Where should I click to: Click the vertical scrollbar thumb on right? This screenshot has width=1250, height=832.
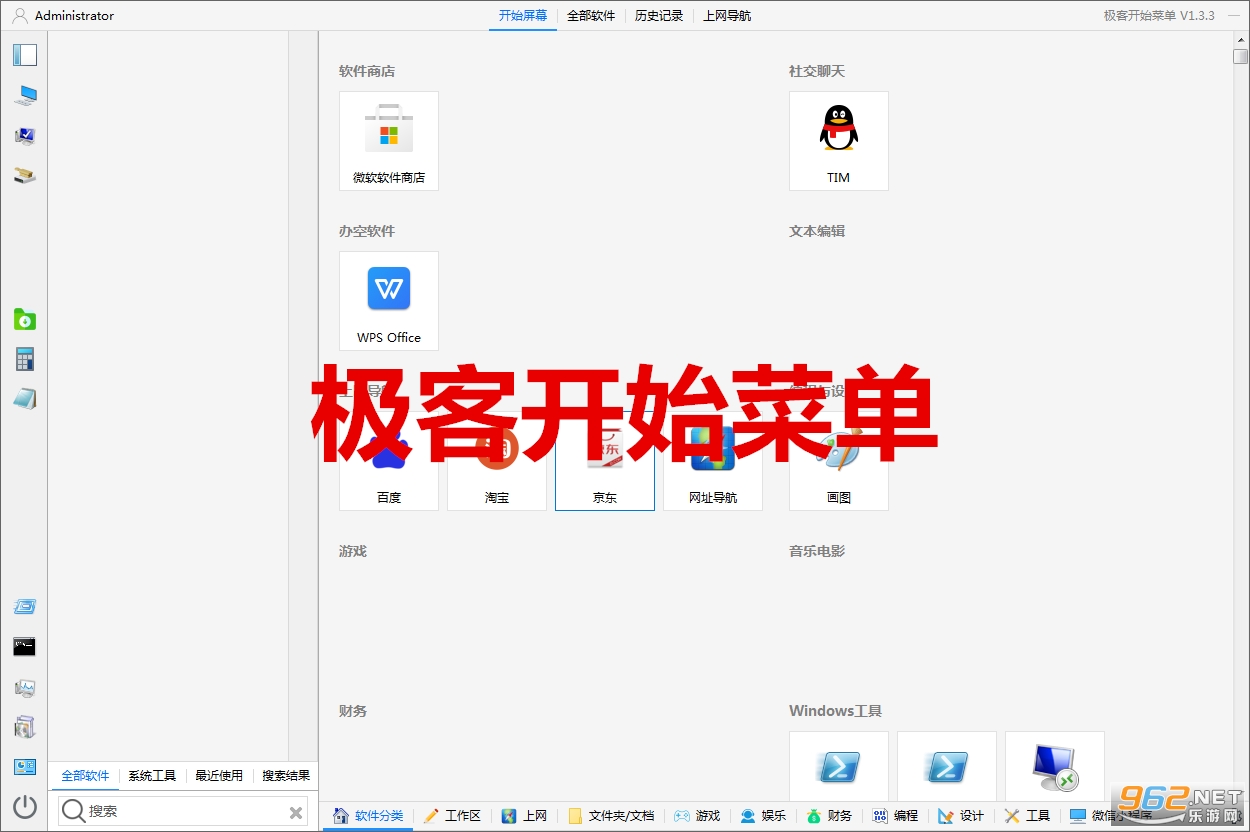1240,56
